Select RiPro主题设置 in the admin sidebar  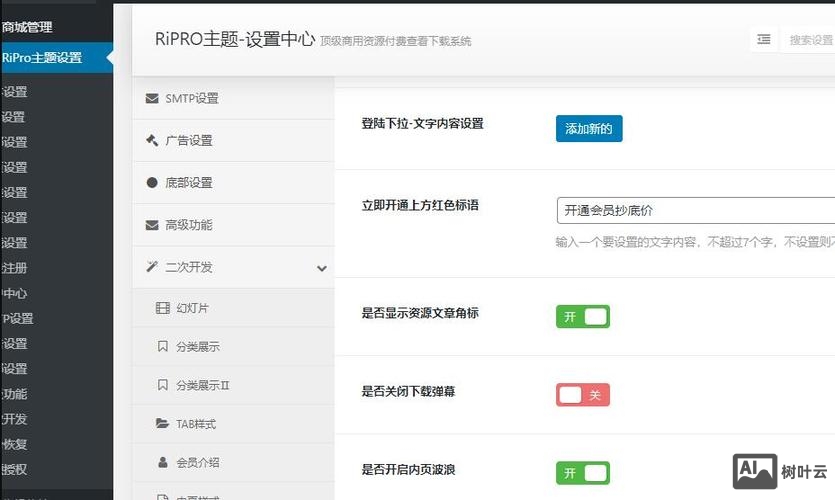56,58
